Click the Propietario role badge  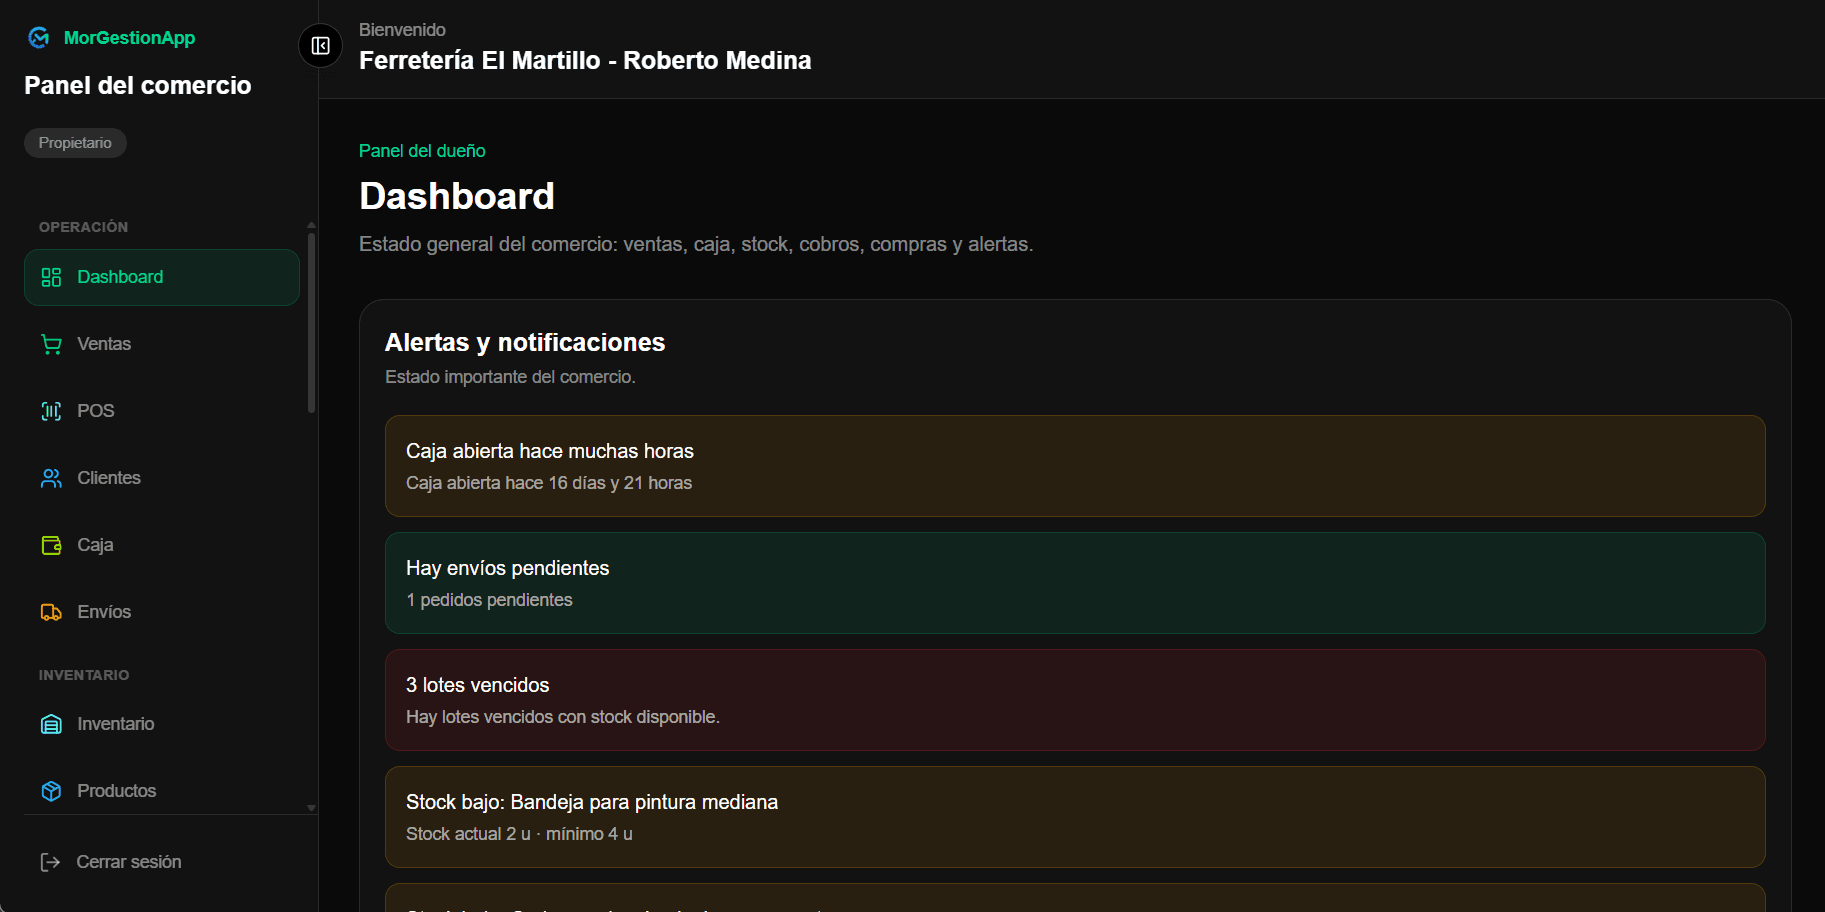[x=75, y=143]
